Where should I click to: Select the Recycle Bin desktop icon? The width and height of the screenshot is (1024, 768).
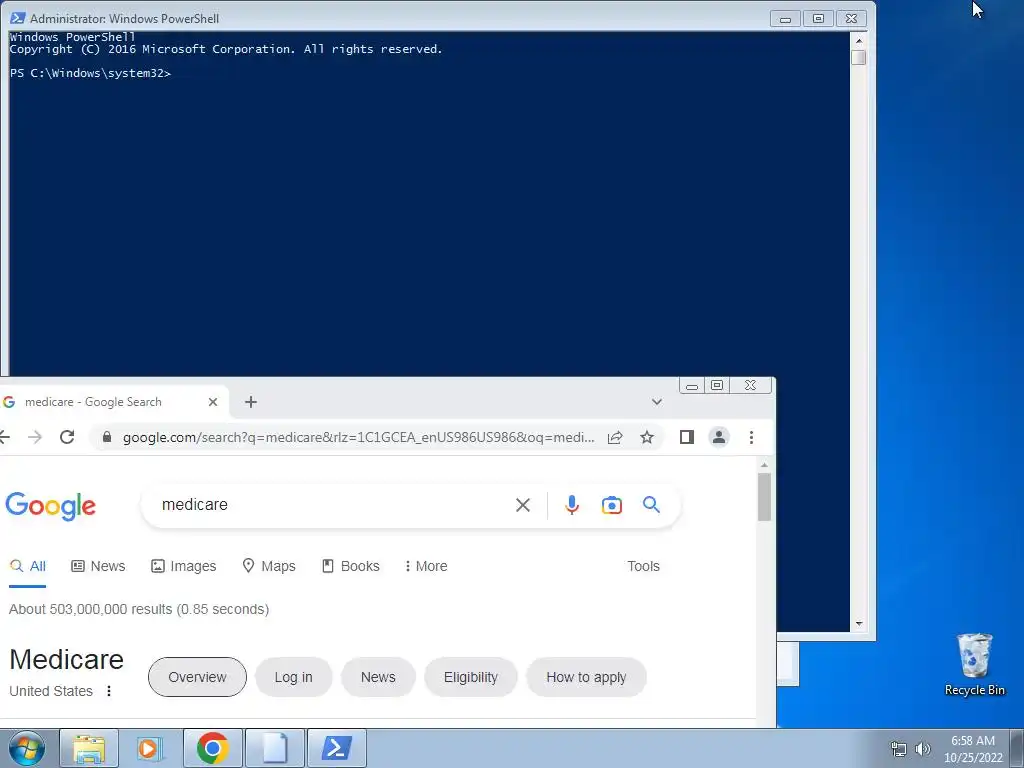974,665
